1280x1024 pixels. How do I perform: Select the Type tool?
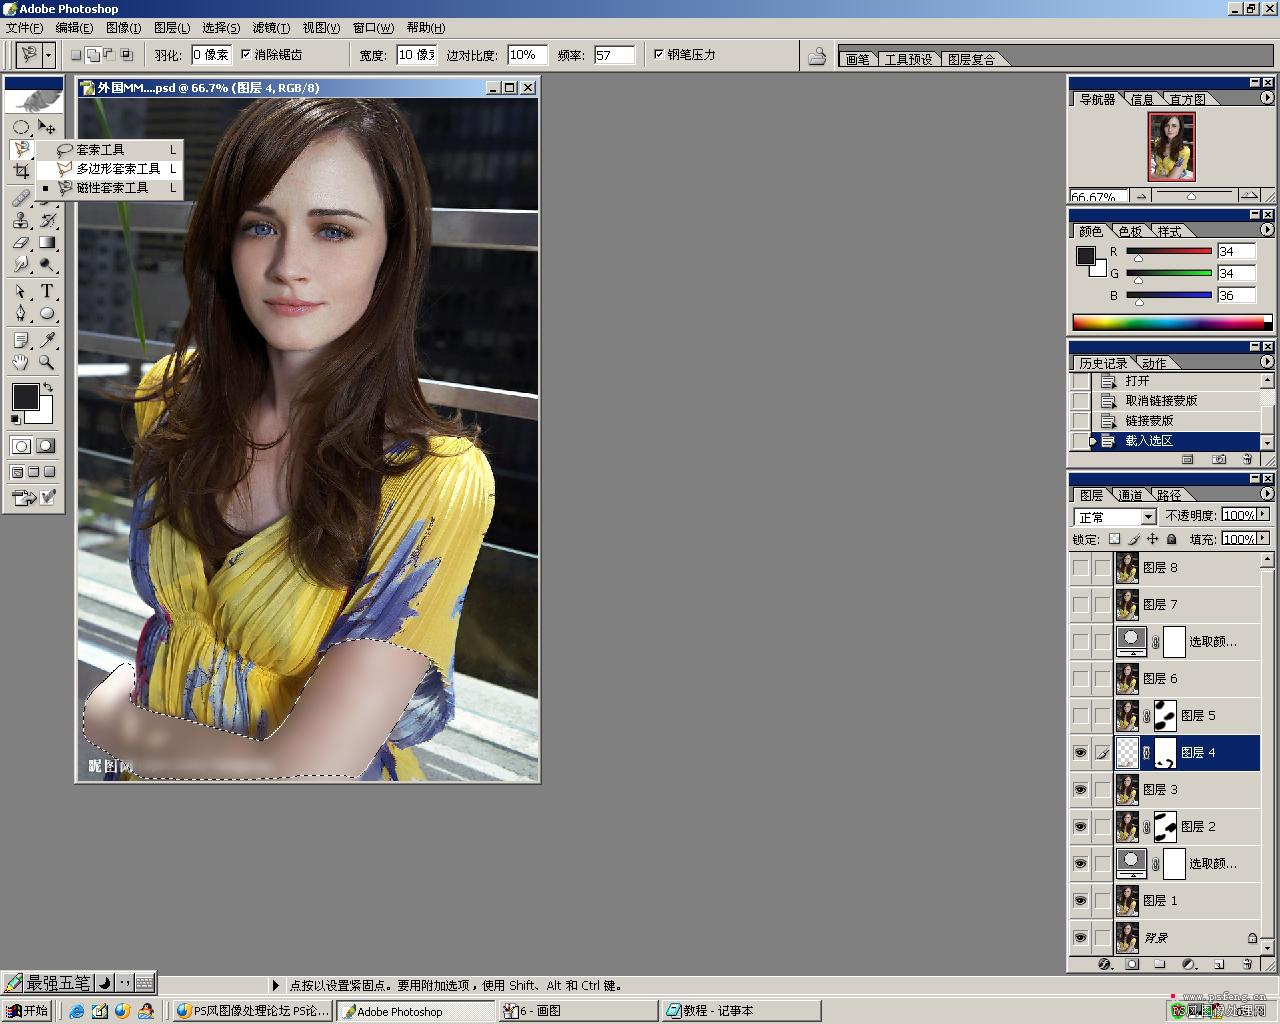pos(47,291)
